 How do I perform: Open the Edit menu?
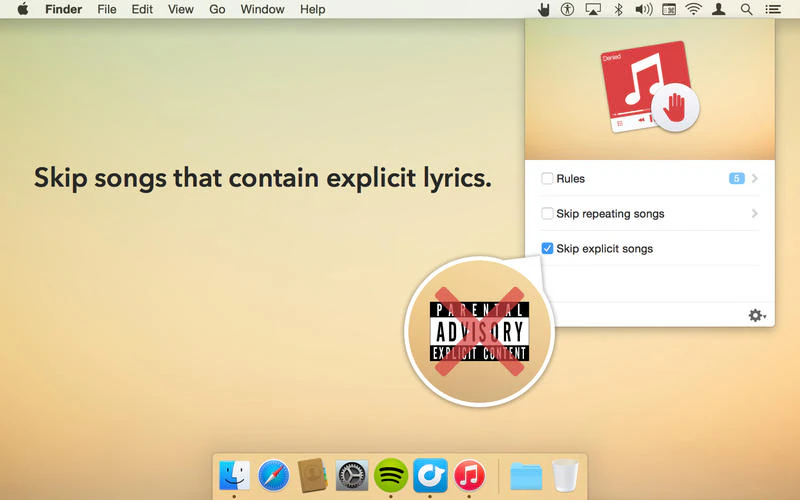142,9
